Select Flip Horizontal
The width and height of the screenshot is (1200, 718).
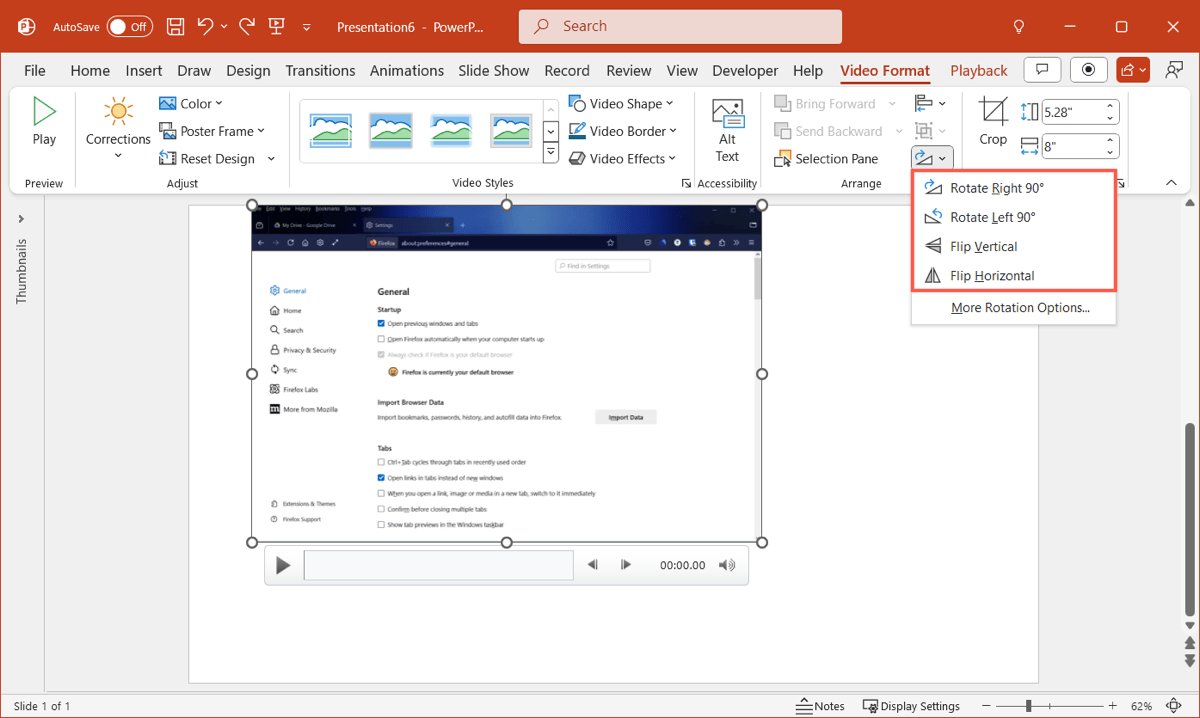click(1013, 275)
